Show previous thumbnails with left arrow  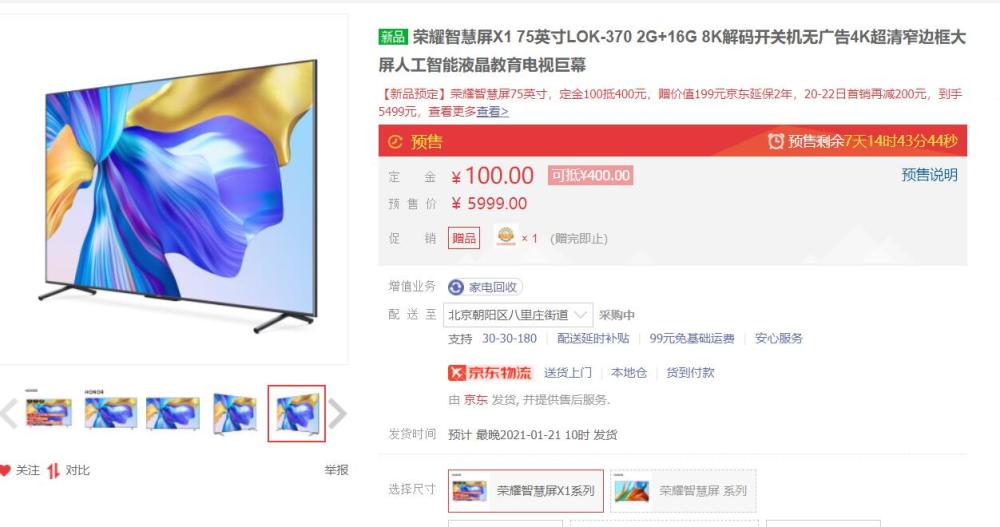[8, 413]
